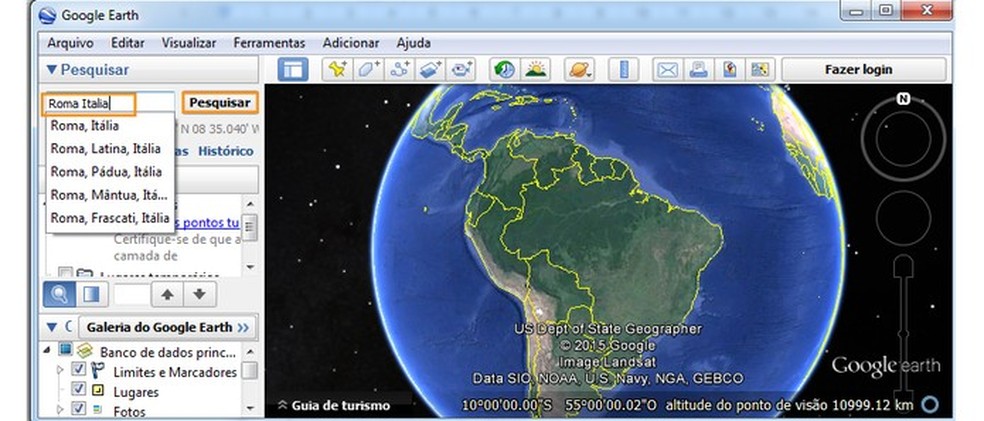
Task: Click the status bar streaming circle icon
Action: [x=930, y=404]
